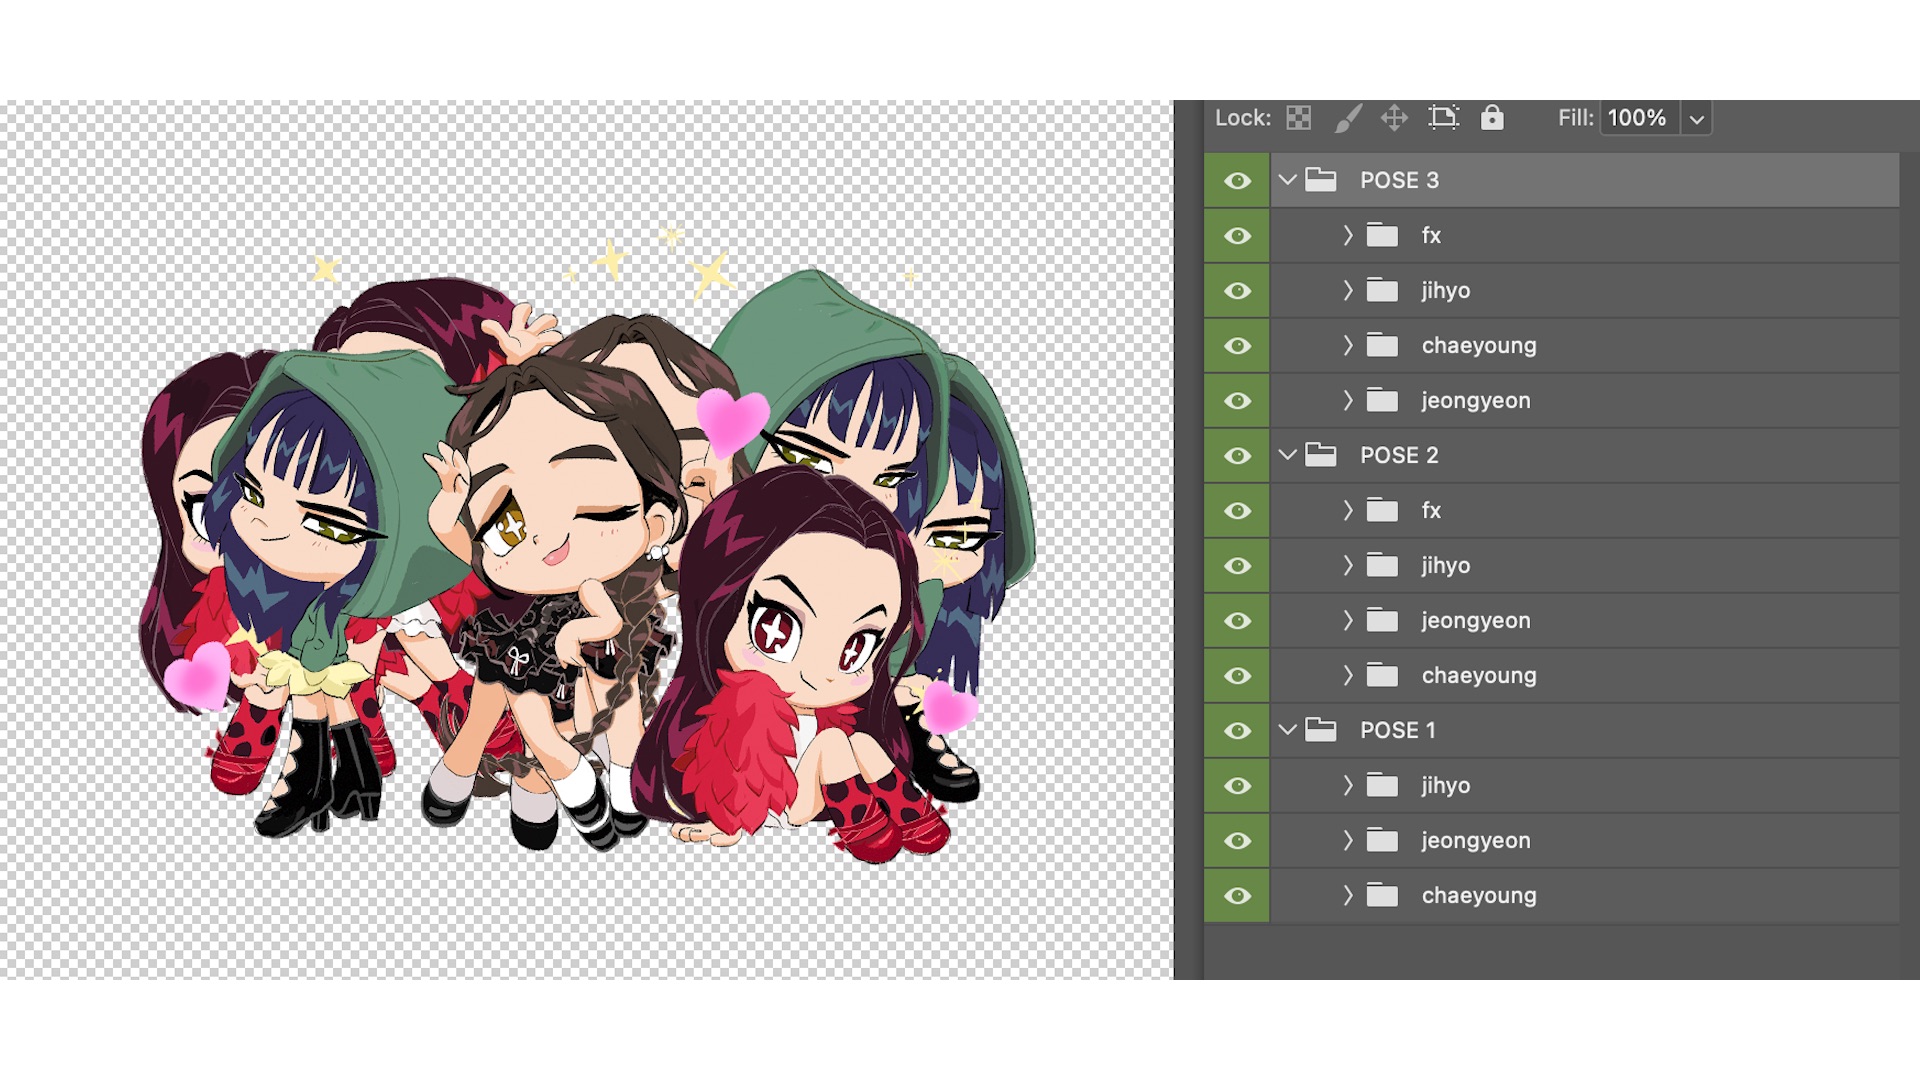
Task: Click folder icon of jeongyeon in POSE 2
Action: click(1382, 620)
